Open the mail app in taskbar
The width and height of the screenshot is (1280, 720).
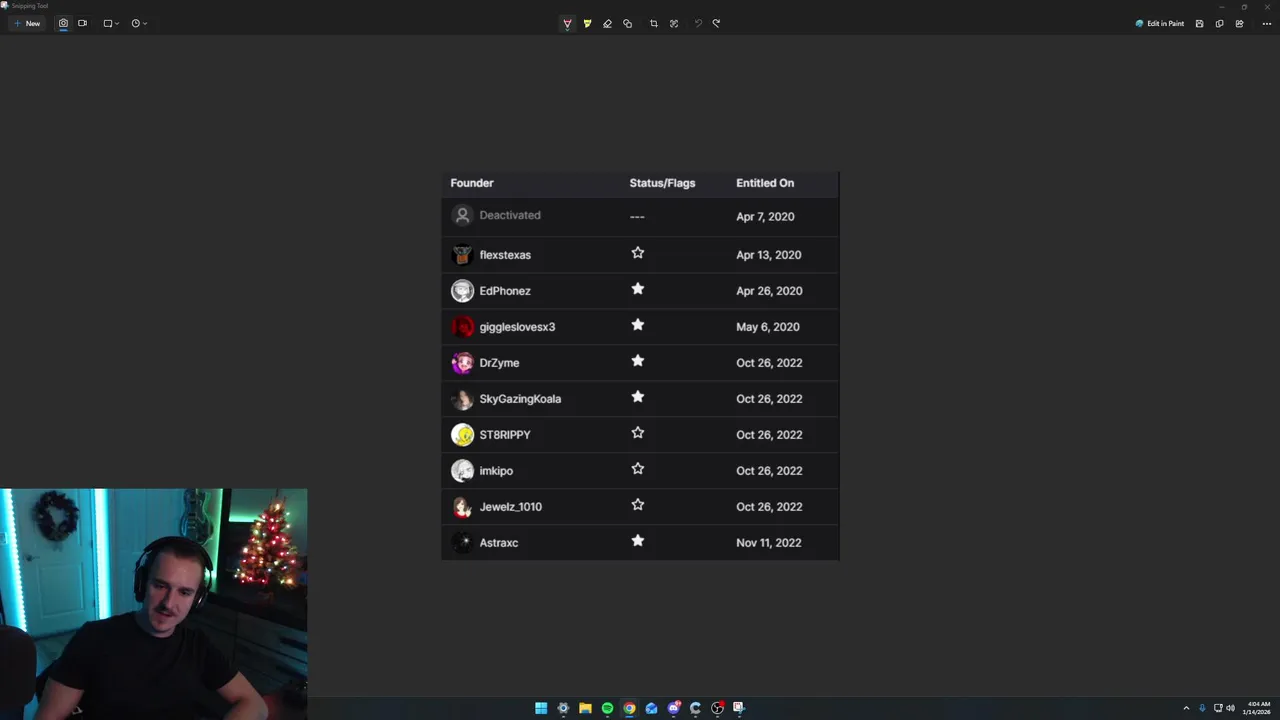coord(651,708)
